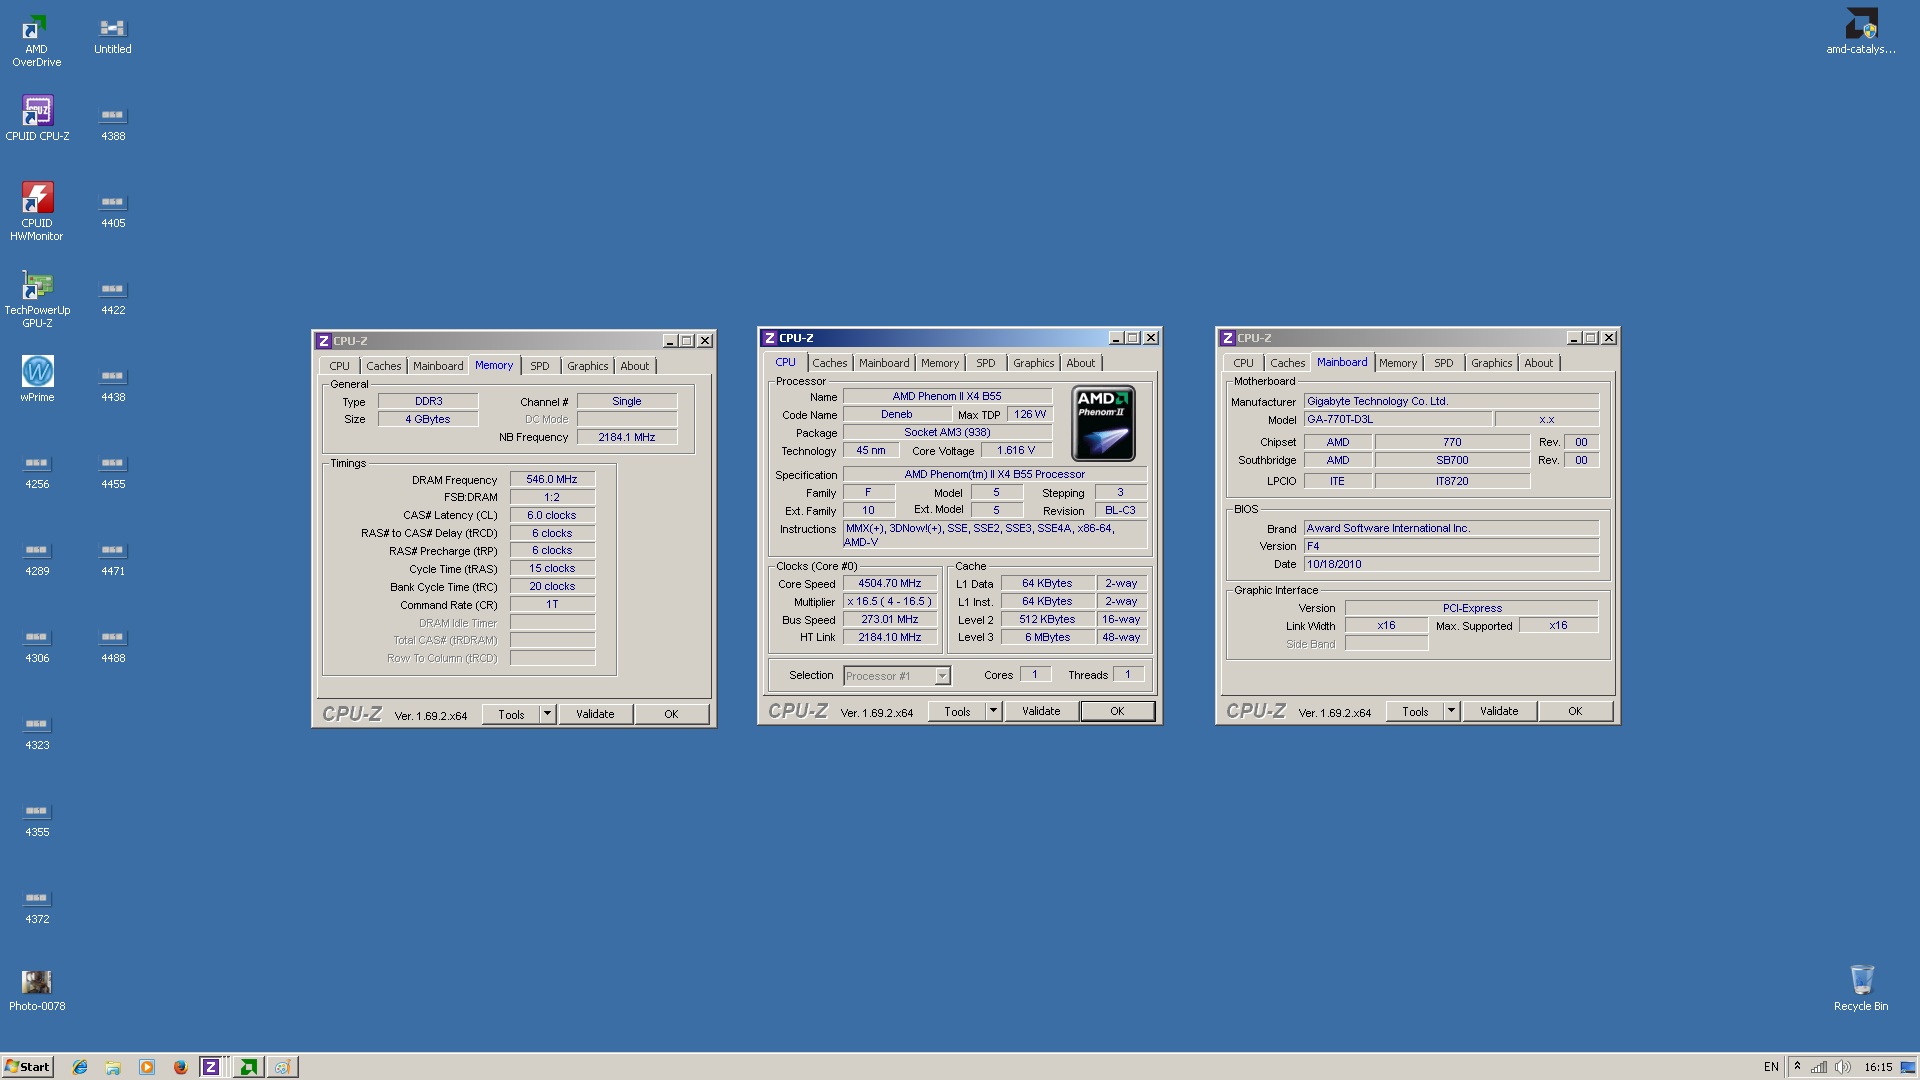Expand Tools dropdown arrow in Memory window

pyautogui.click(x=547, y=714)
